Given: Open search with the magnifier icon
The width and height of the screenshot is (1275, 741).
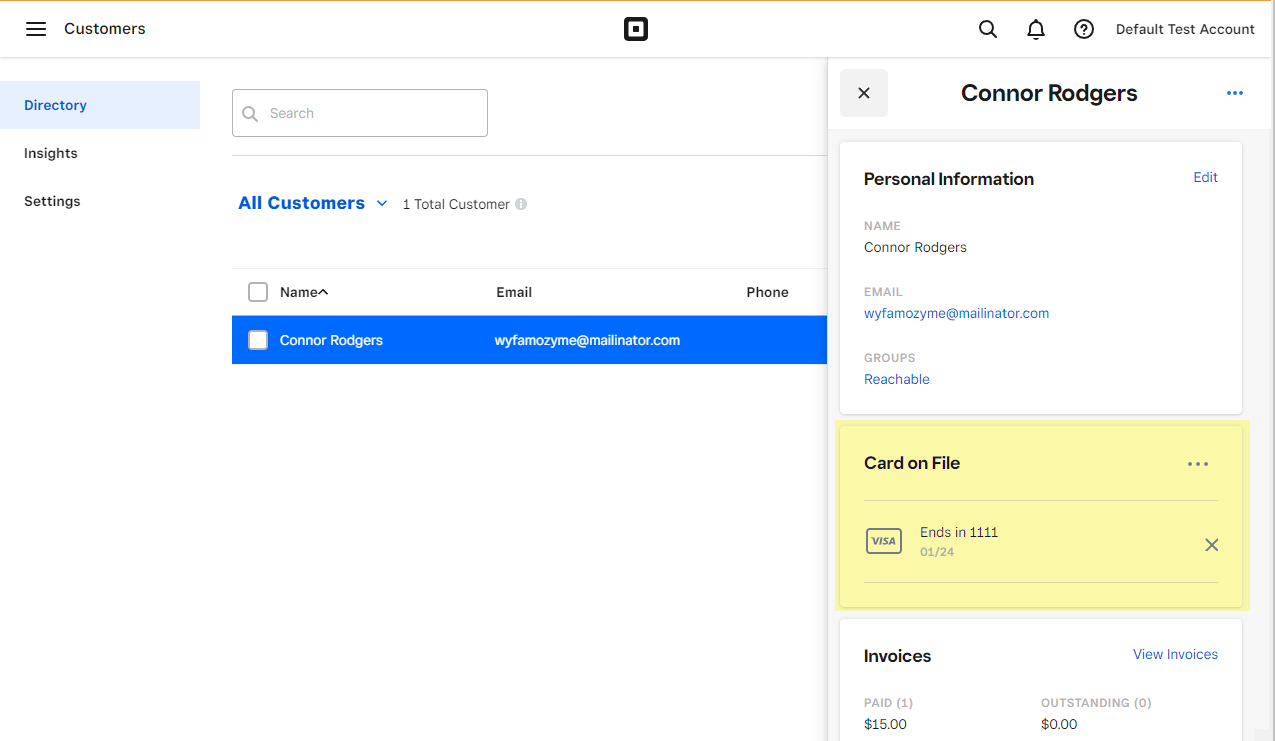Looking at the screenshot, I should click(988, 29).
